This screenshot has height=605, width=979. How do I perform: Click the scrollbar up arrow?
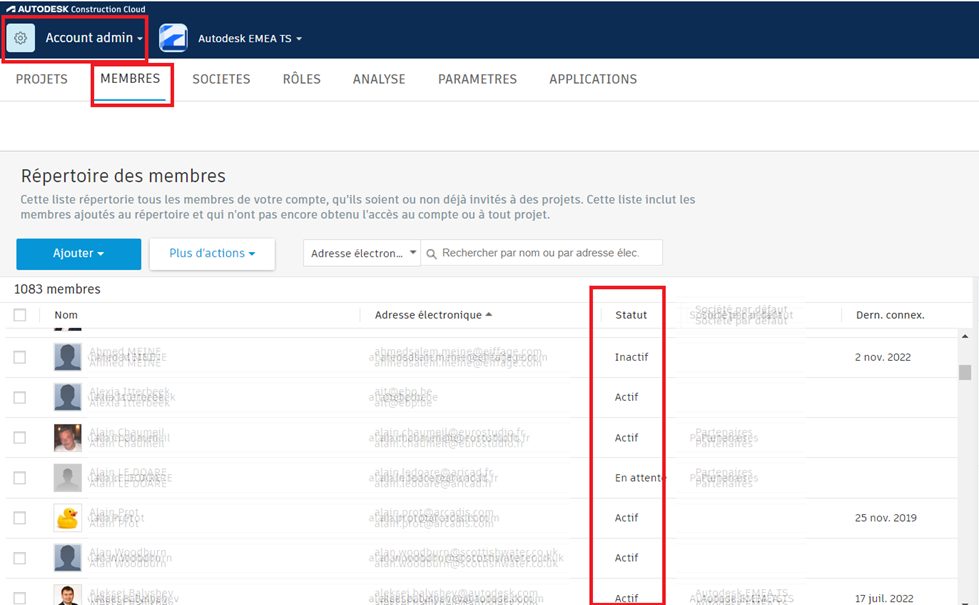click(965, 337)
